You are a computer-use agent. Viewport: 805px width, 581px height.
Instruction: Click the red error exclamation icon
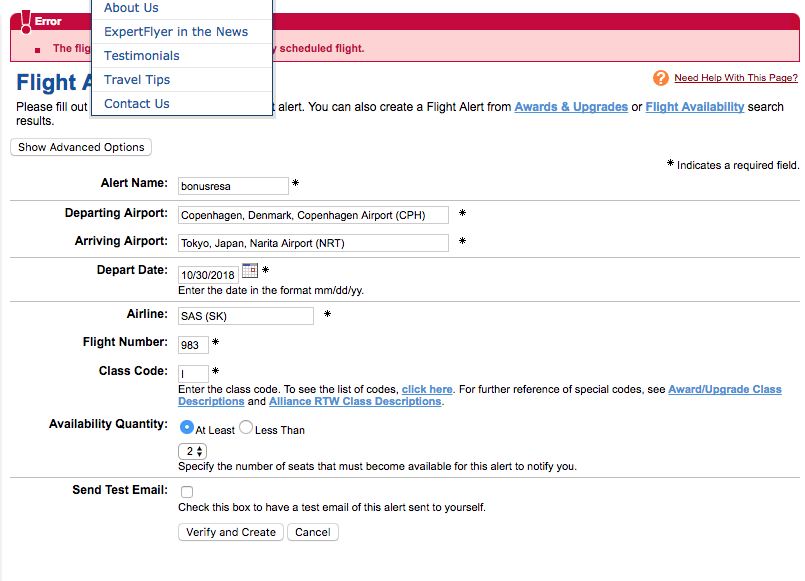pos(26,20)
